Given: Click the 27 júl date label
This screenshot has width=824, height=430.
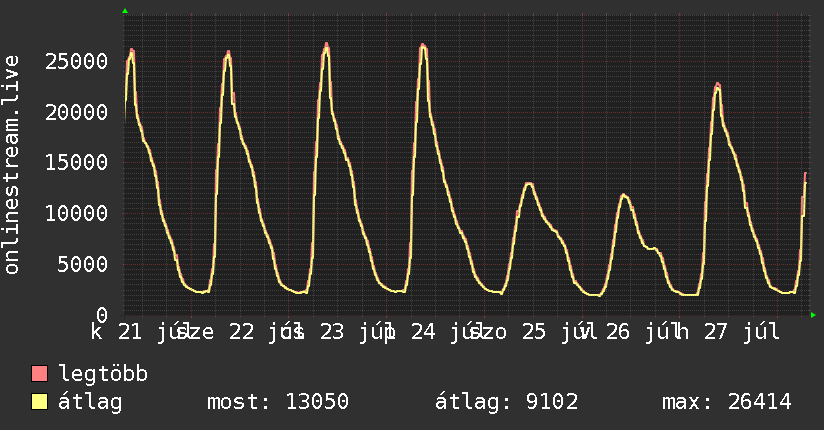Looking at the screenshot, I should coord(741,332).
